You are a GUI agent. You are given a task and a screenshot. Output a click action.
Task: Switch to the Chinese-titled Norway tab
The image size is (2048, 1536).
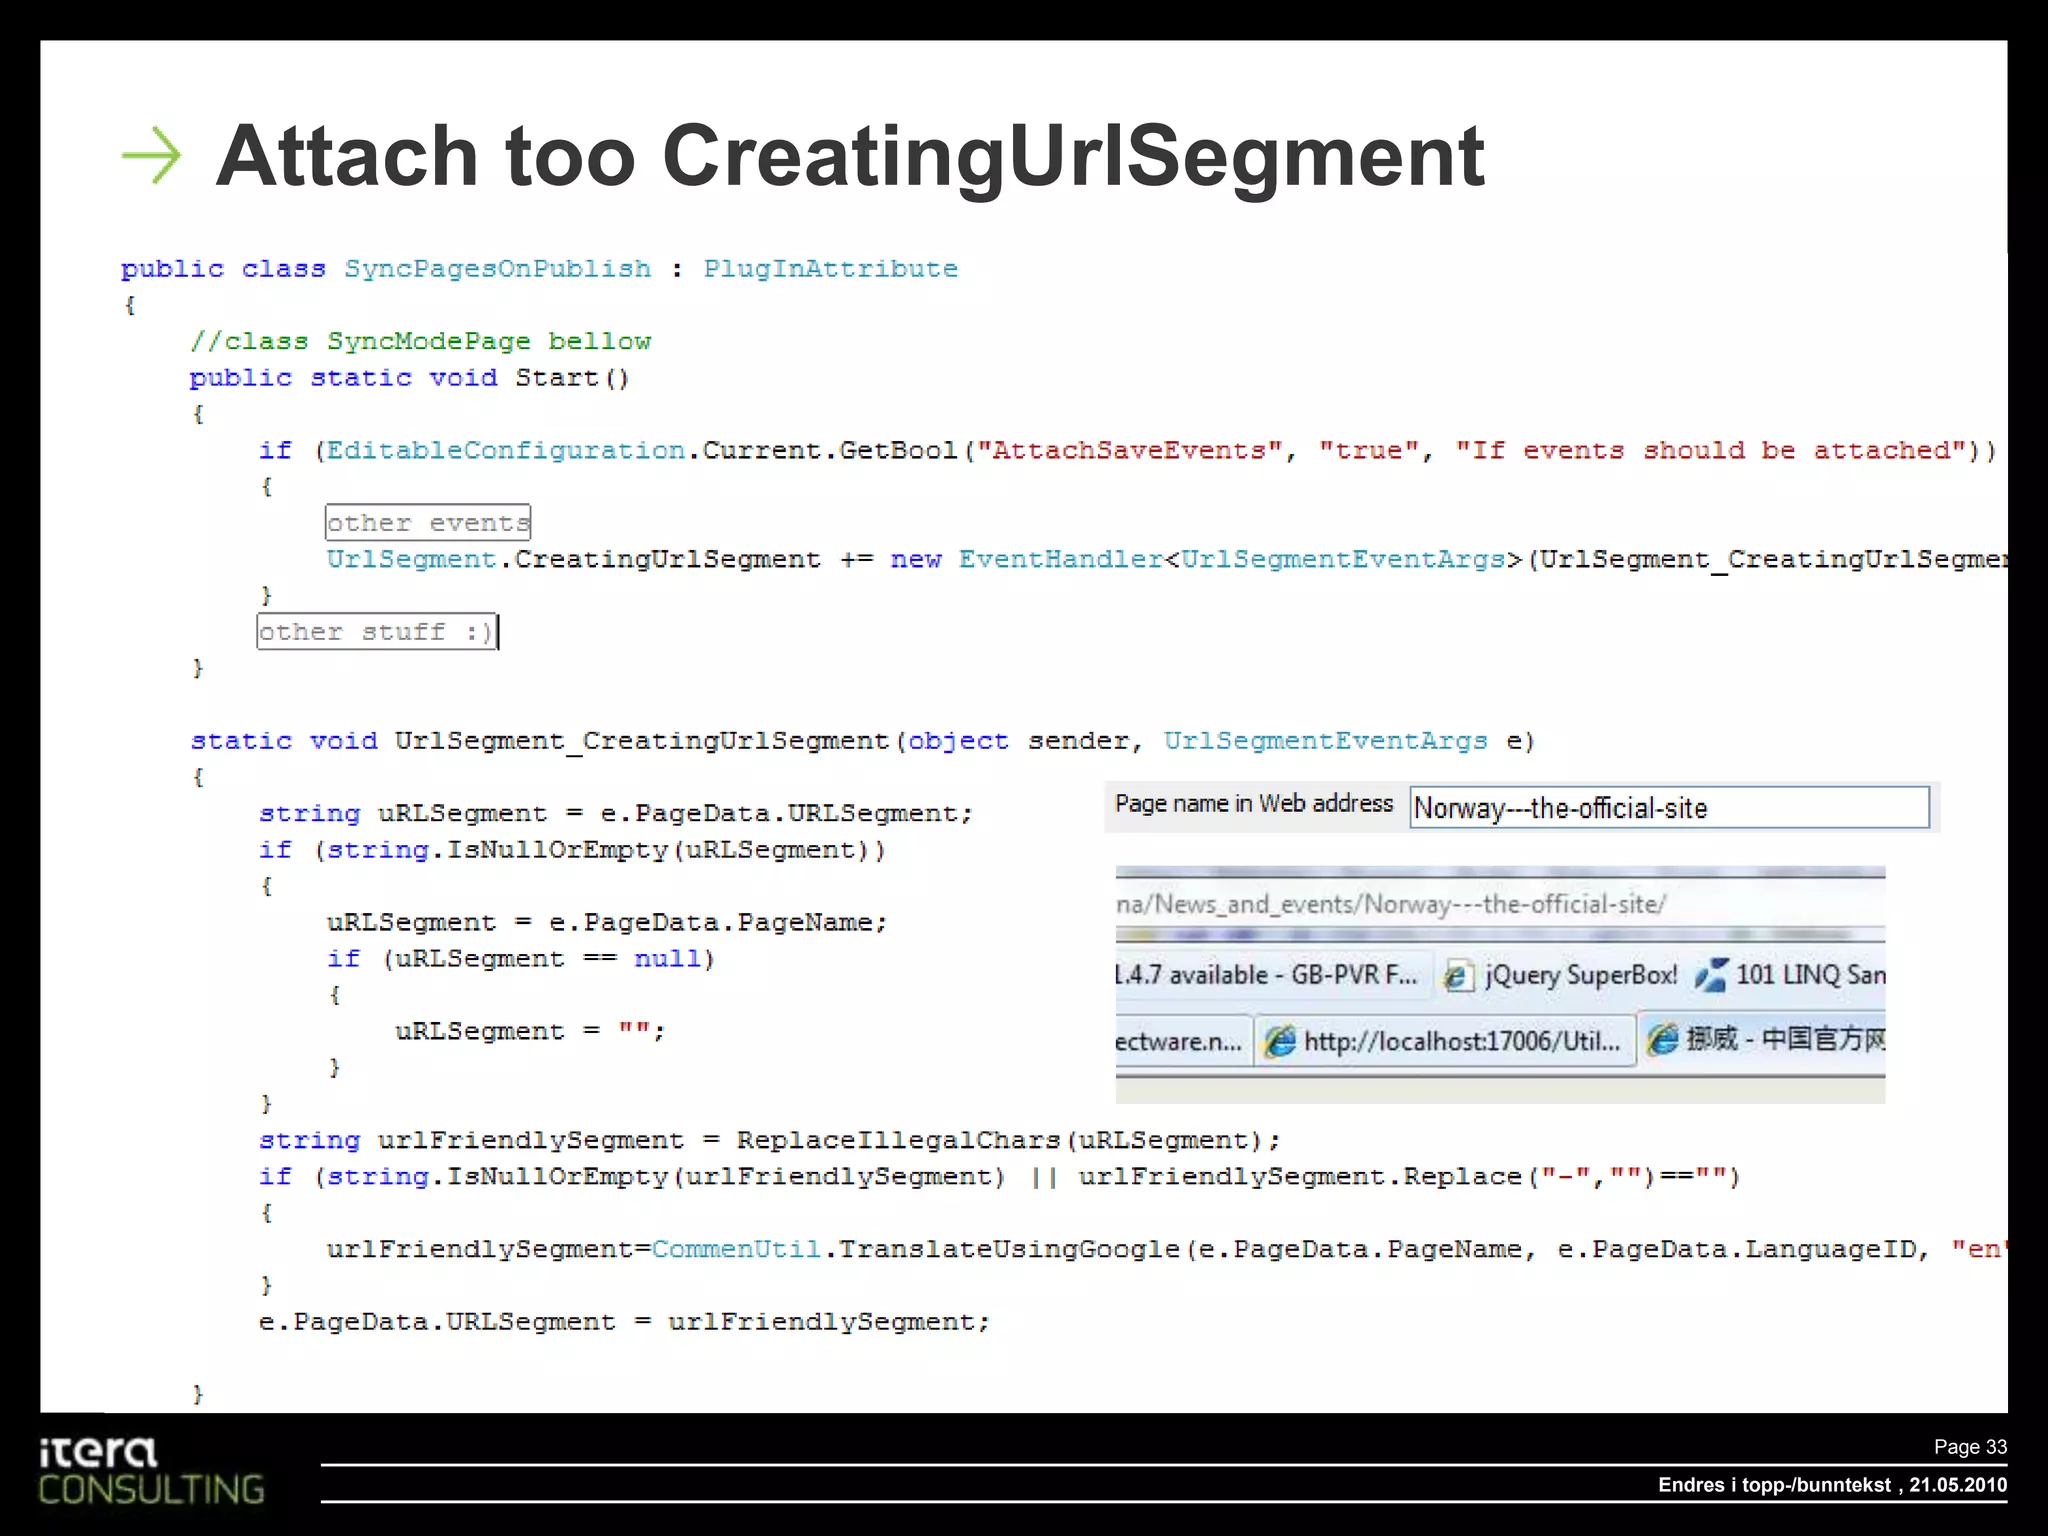point(1785,1040)
